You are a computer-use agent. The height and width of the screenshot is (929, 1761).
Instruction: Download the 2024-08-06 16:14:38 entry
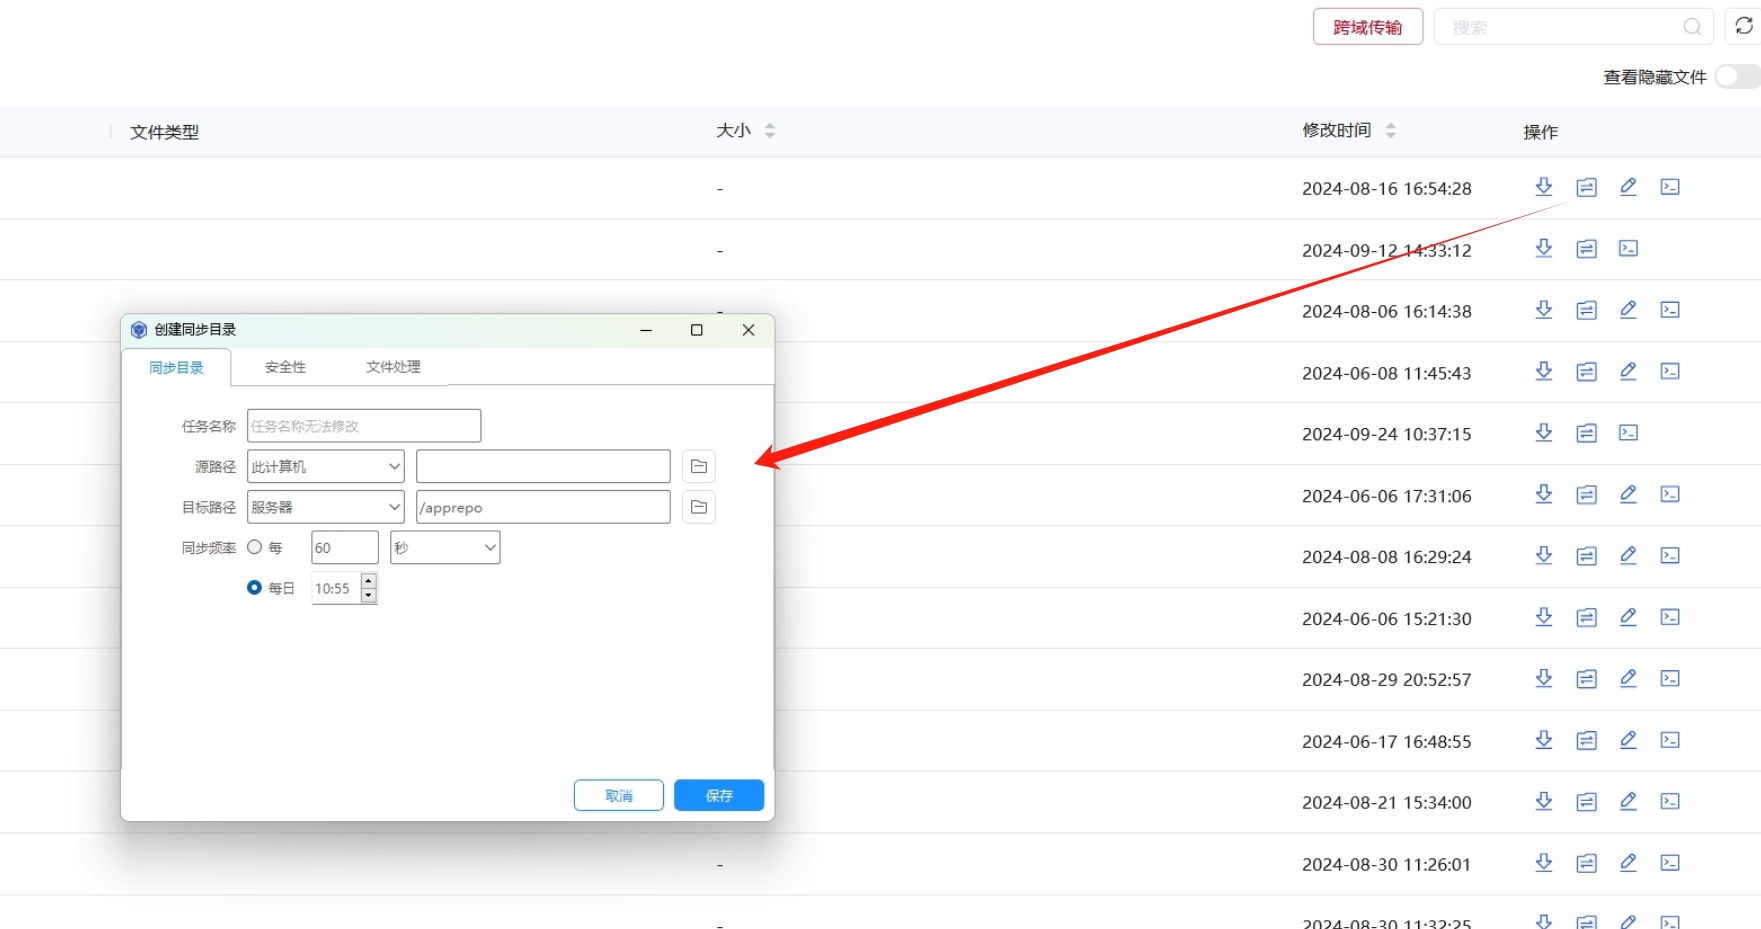[1544, 310]
